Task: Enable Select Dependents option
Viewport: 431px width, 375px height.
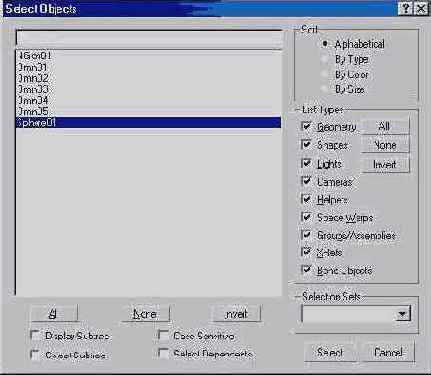Action: pyautogui.click(x=163, y=353)
